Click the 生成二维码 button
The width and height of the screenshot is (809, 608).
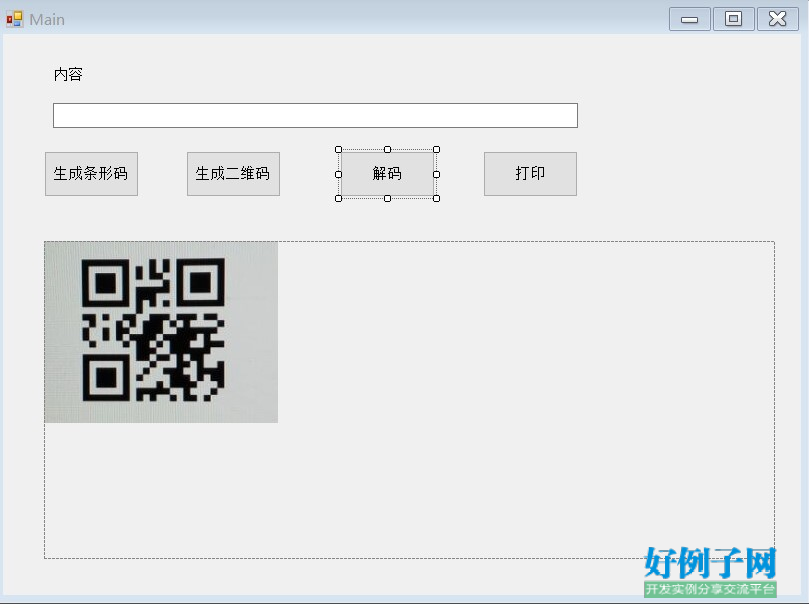coord(233,174)
